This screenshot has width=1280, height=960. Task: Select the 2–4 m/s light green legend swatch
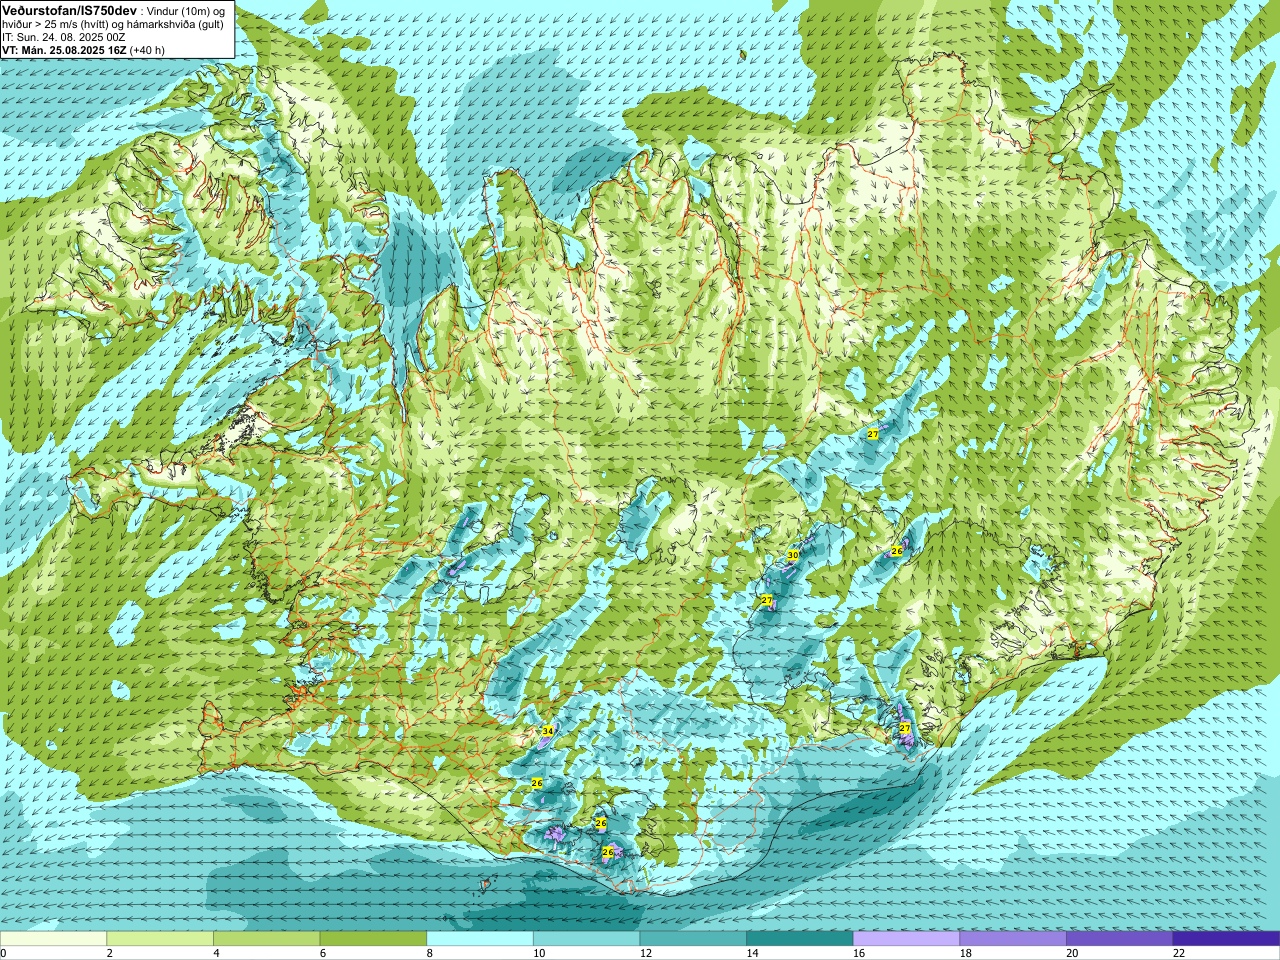point(160,939)
